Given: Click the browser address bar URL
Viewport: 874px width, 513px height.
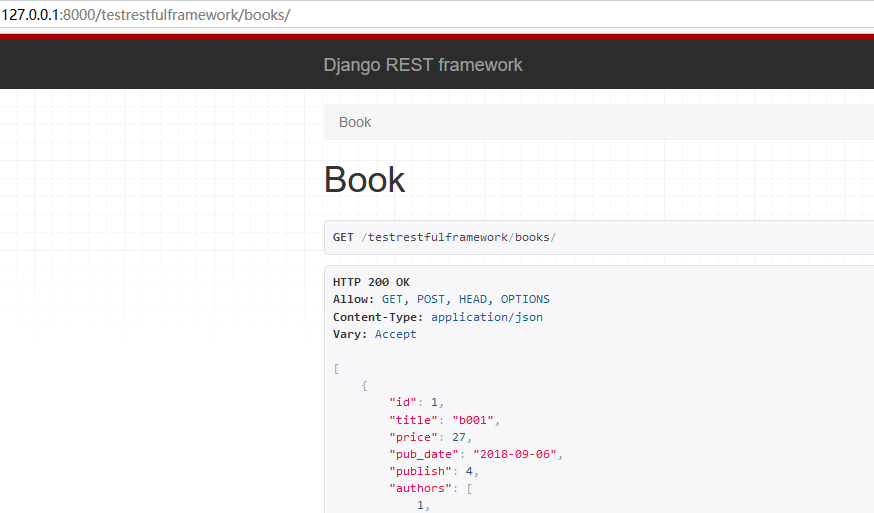Looking at the screenshot, I should click(146, 14).
